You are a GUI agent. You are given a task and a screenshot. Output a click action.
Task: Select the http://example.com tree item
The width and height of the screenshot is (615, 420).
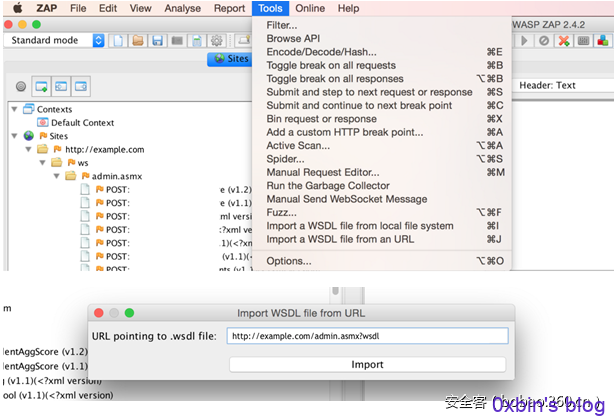pos(104,149)
